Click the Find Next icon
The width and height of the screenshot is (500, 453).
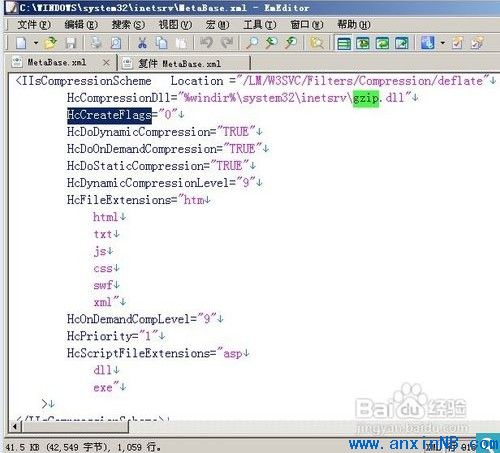272,43
